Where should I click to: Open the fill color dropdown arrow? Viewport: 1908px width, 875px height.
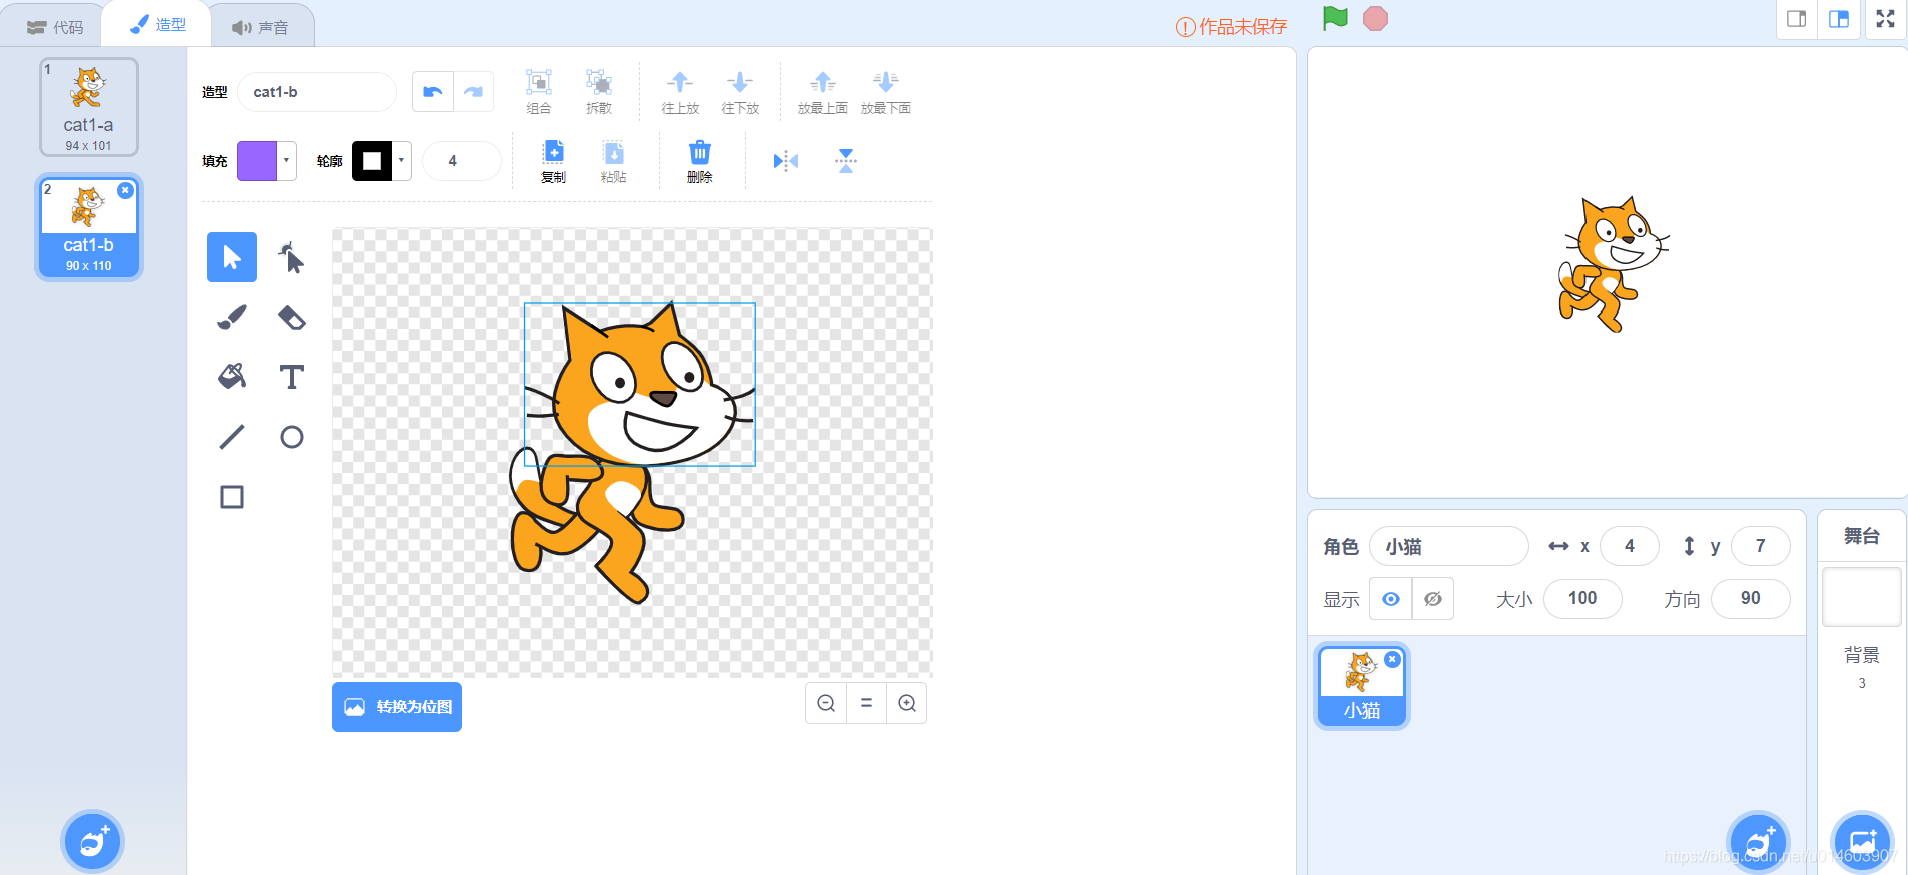287,160
